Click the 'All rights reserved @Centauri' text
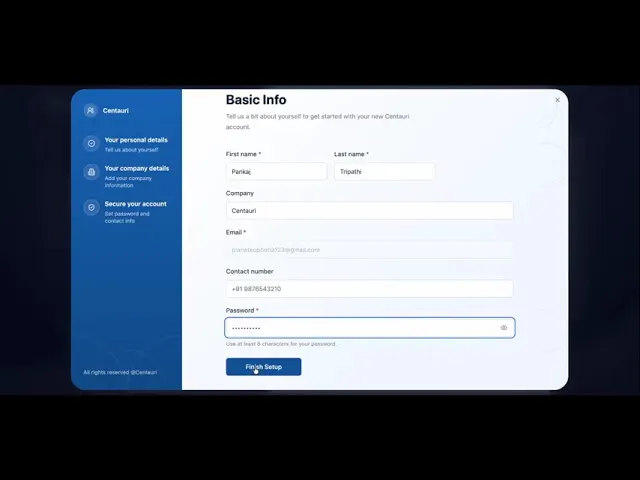 coord(120,372)
